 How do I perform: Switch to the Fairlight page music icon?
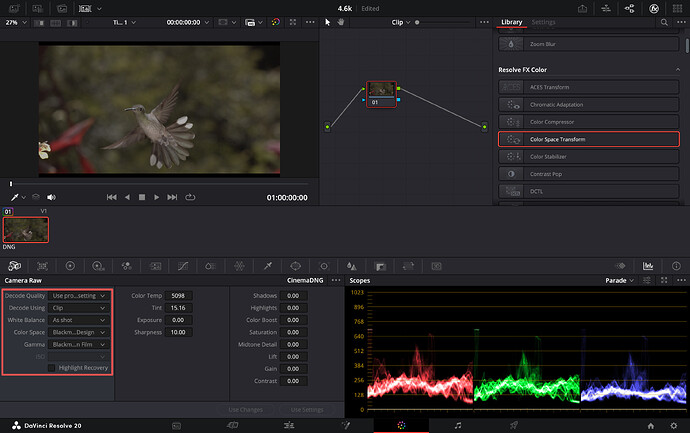pos(458,426)
